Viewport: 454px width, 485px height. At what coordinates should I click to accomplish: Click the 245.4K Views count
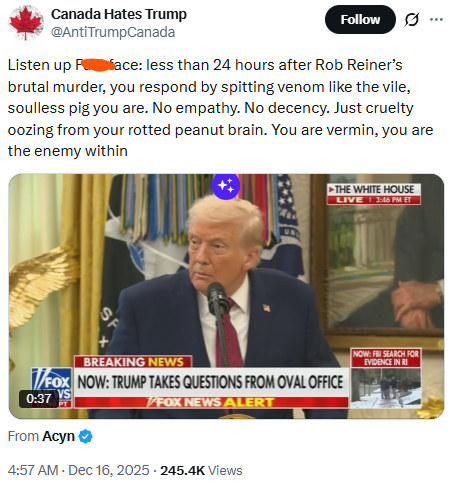201,470
